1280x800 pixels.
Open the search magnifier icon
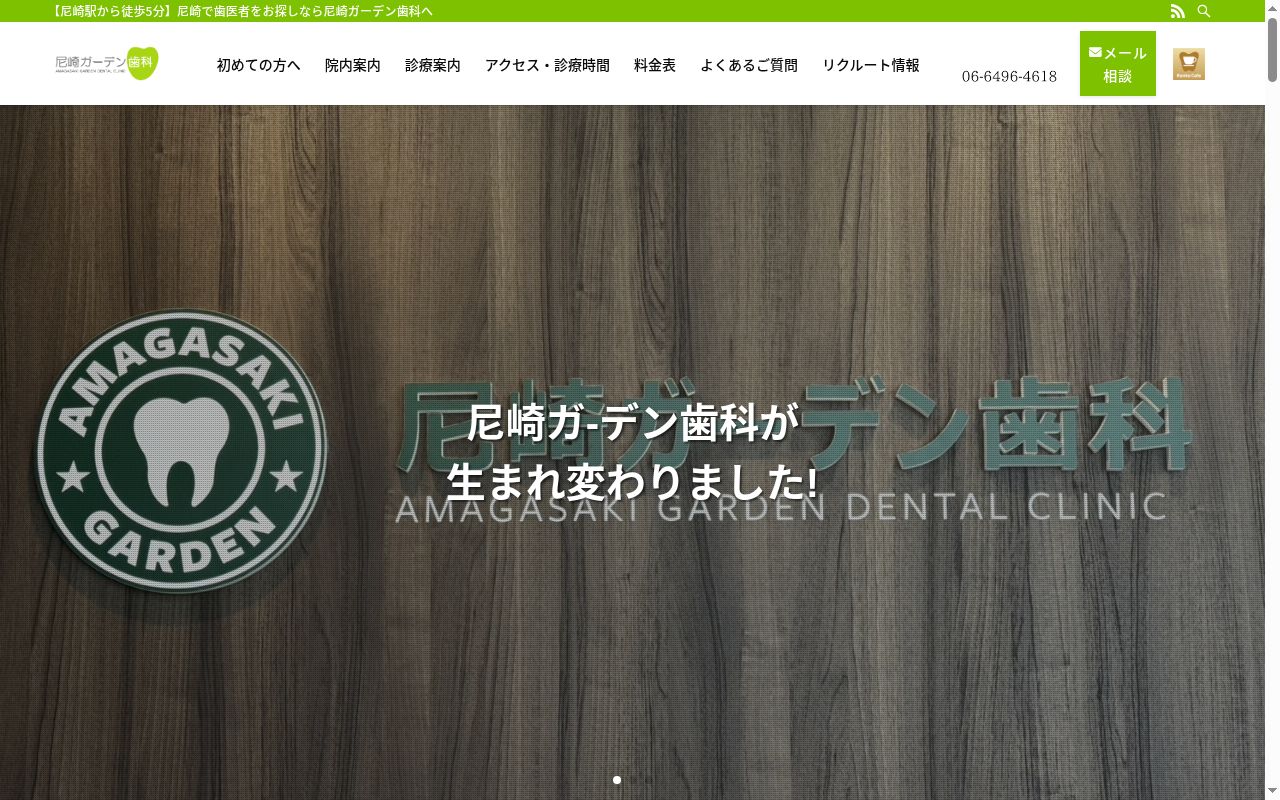(1204, 11)
